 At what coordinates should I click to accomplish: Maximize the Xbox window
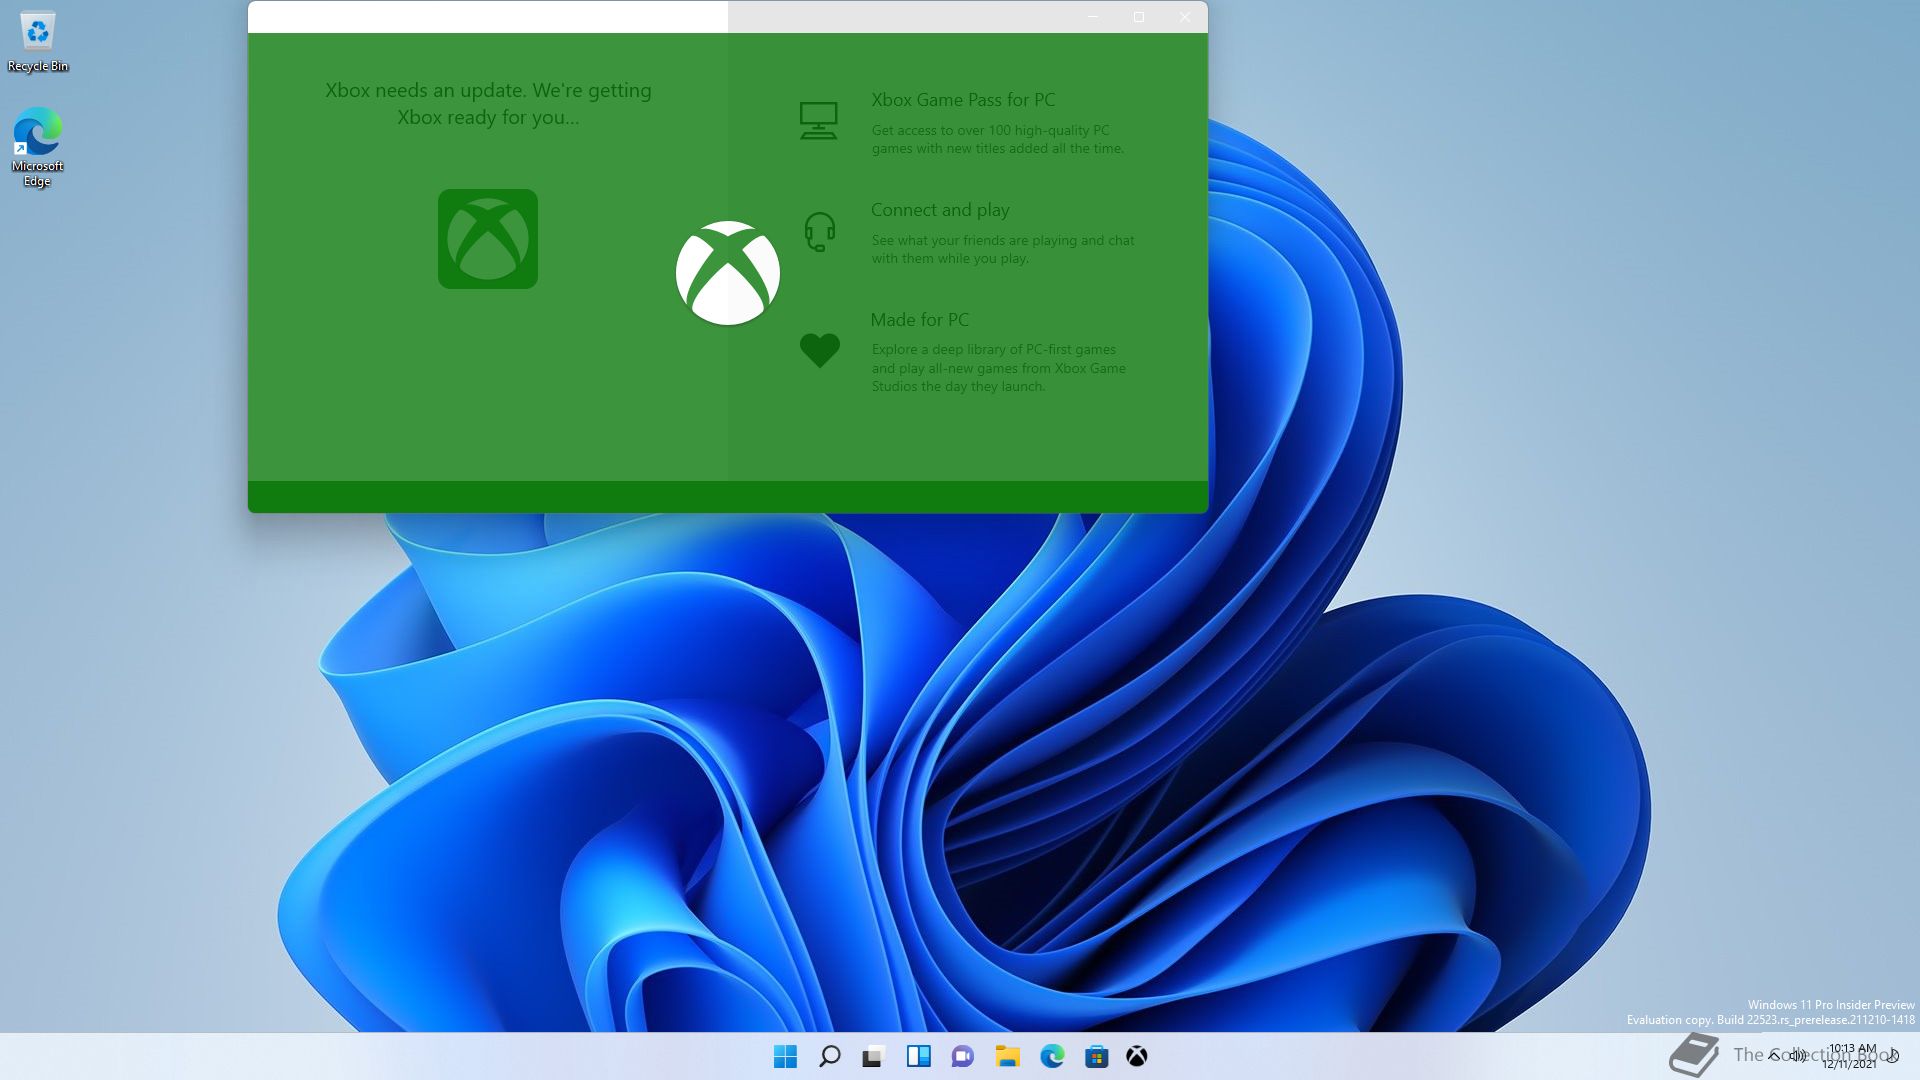[1139, 17]
